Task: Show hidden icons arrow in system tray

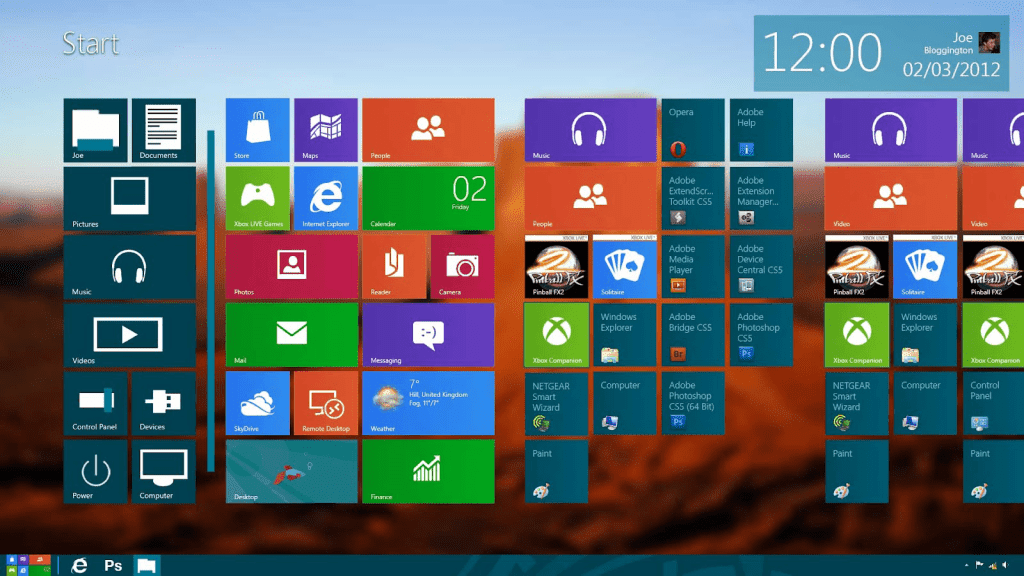Action: tap(967, 566)
